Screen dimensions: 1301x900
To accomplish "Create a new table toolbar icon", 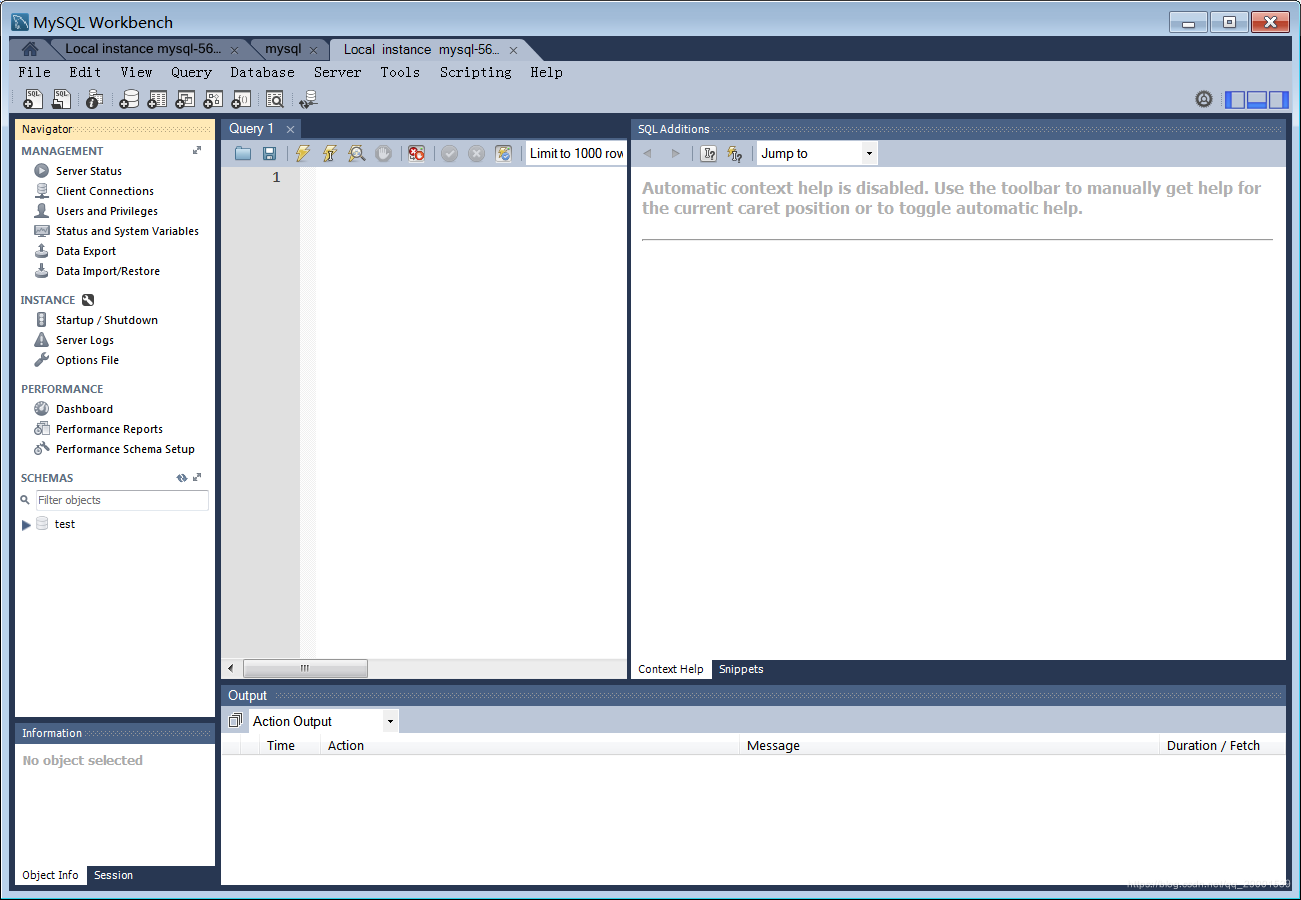I will tap(157, 99).
